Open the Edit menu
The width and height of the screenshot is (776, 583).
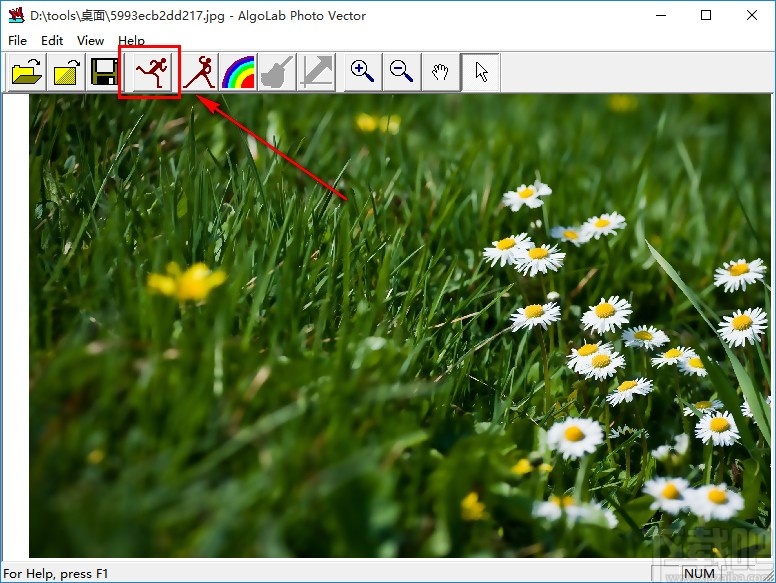[x=52, y=41]
